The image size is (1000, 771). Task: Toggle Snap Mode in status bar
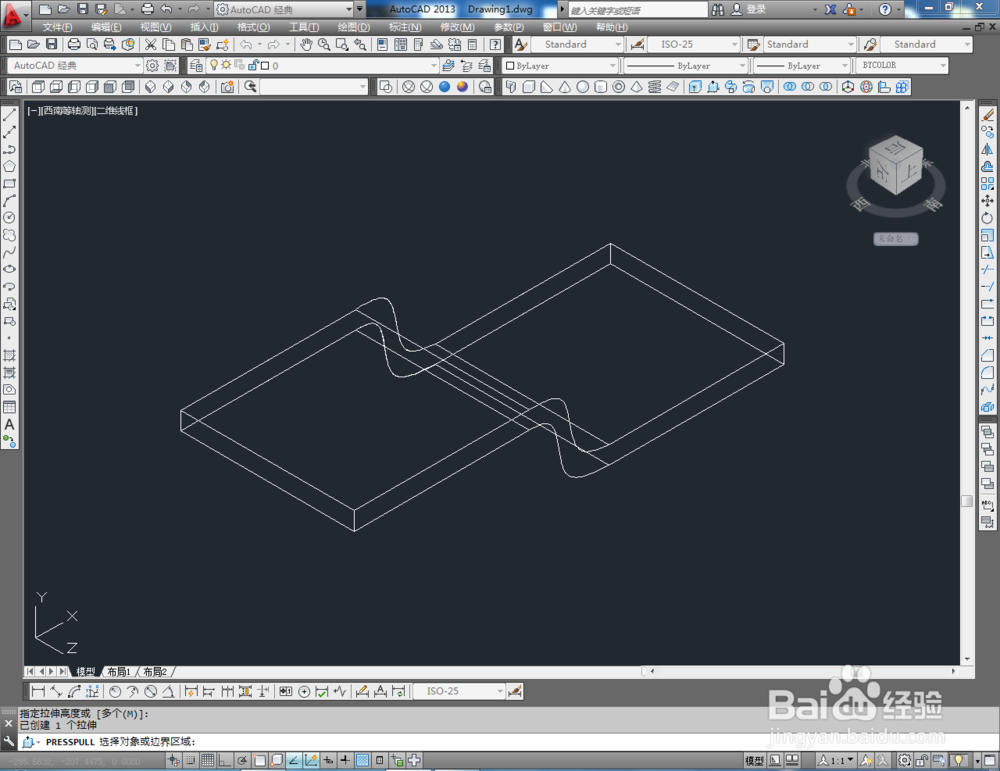pos(191,760)
